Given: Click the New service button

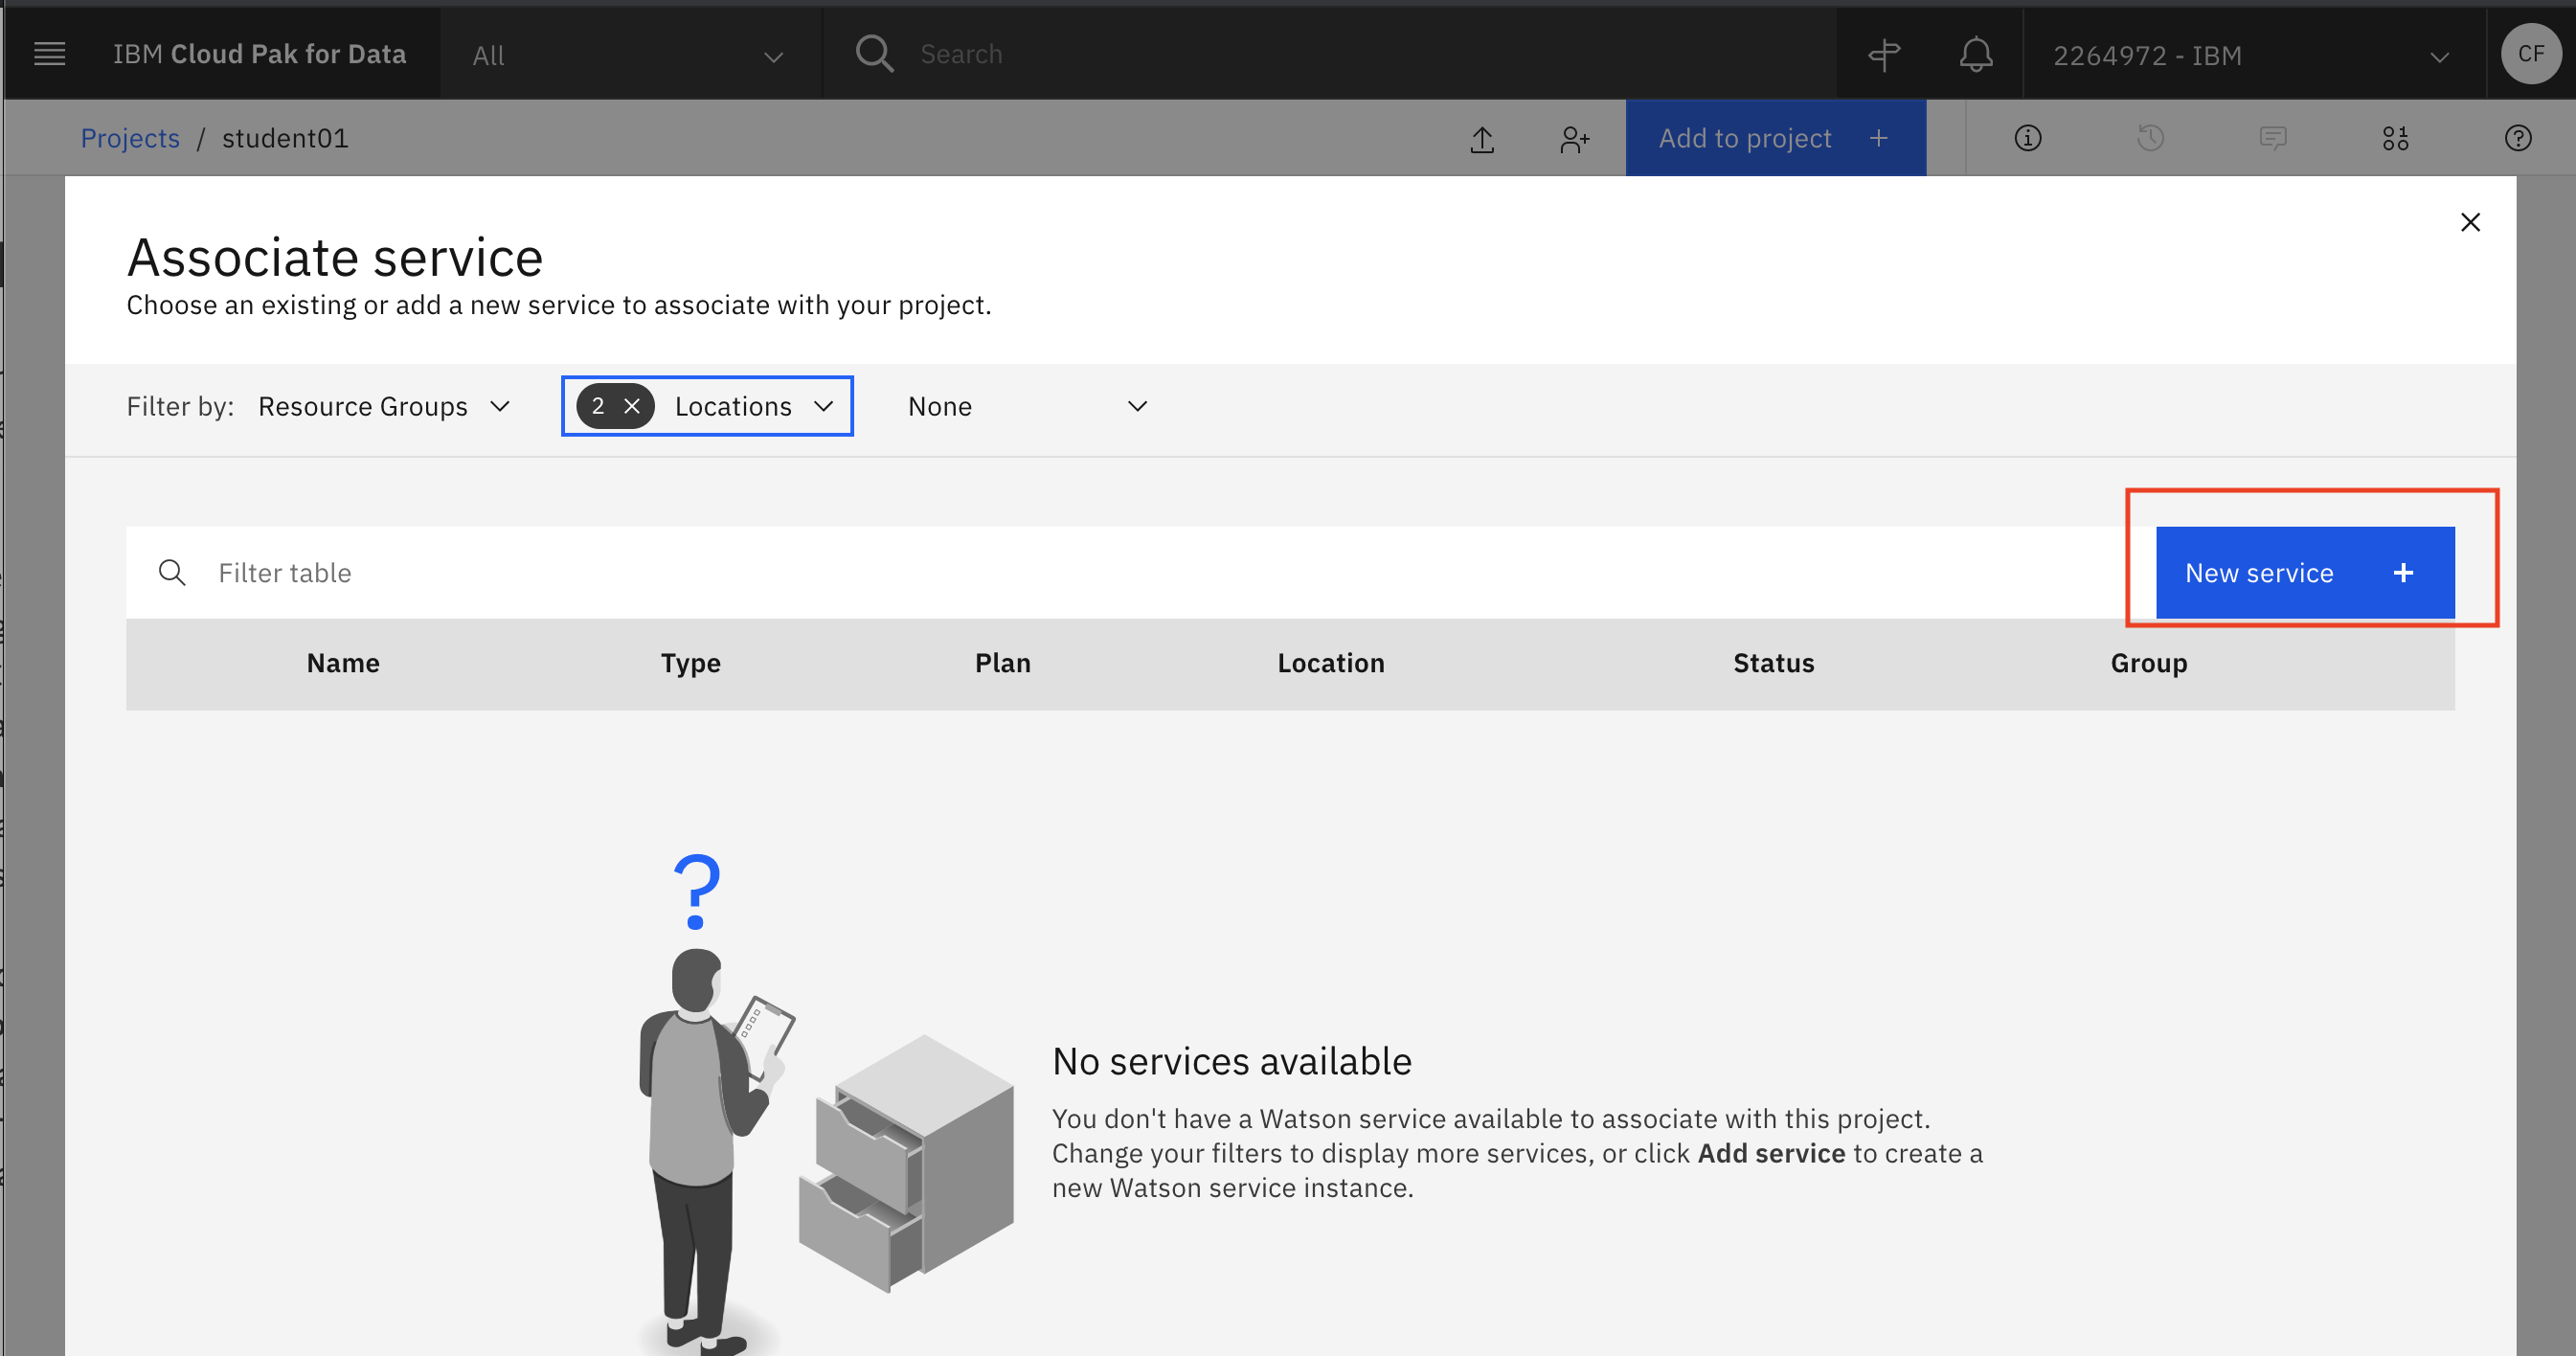Looking at the screenshot, I should click(2304, 573).
